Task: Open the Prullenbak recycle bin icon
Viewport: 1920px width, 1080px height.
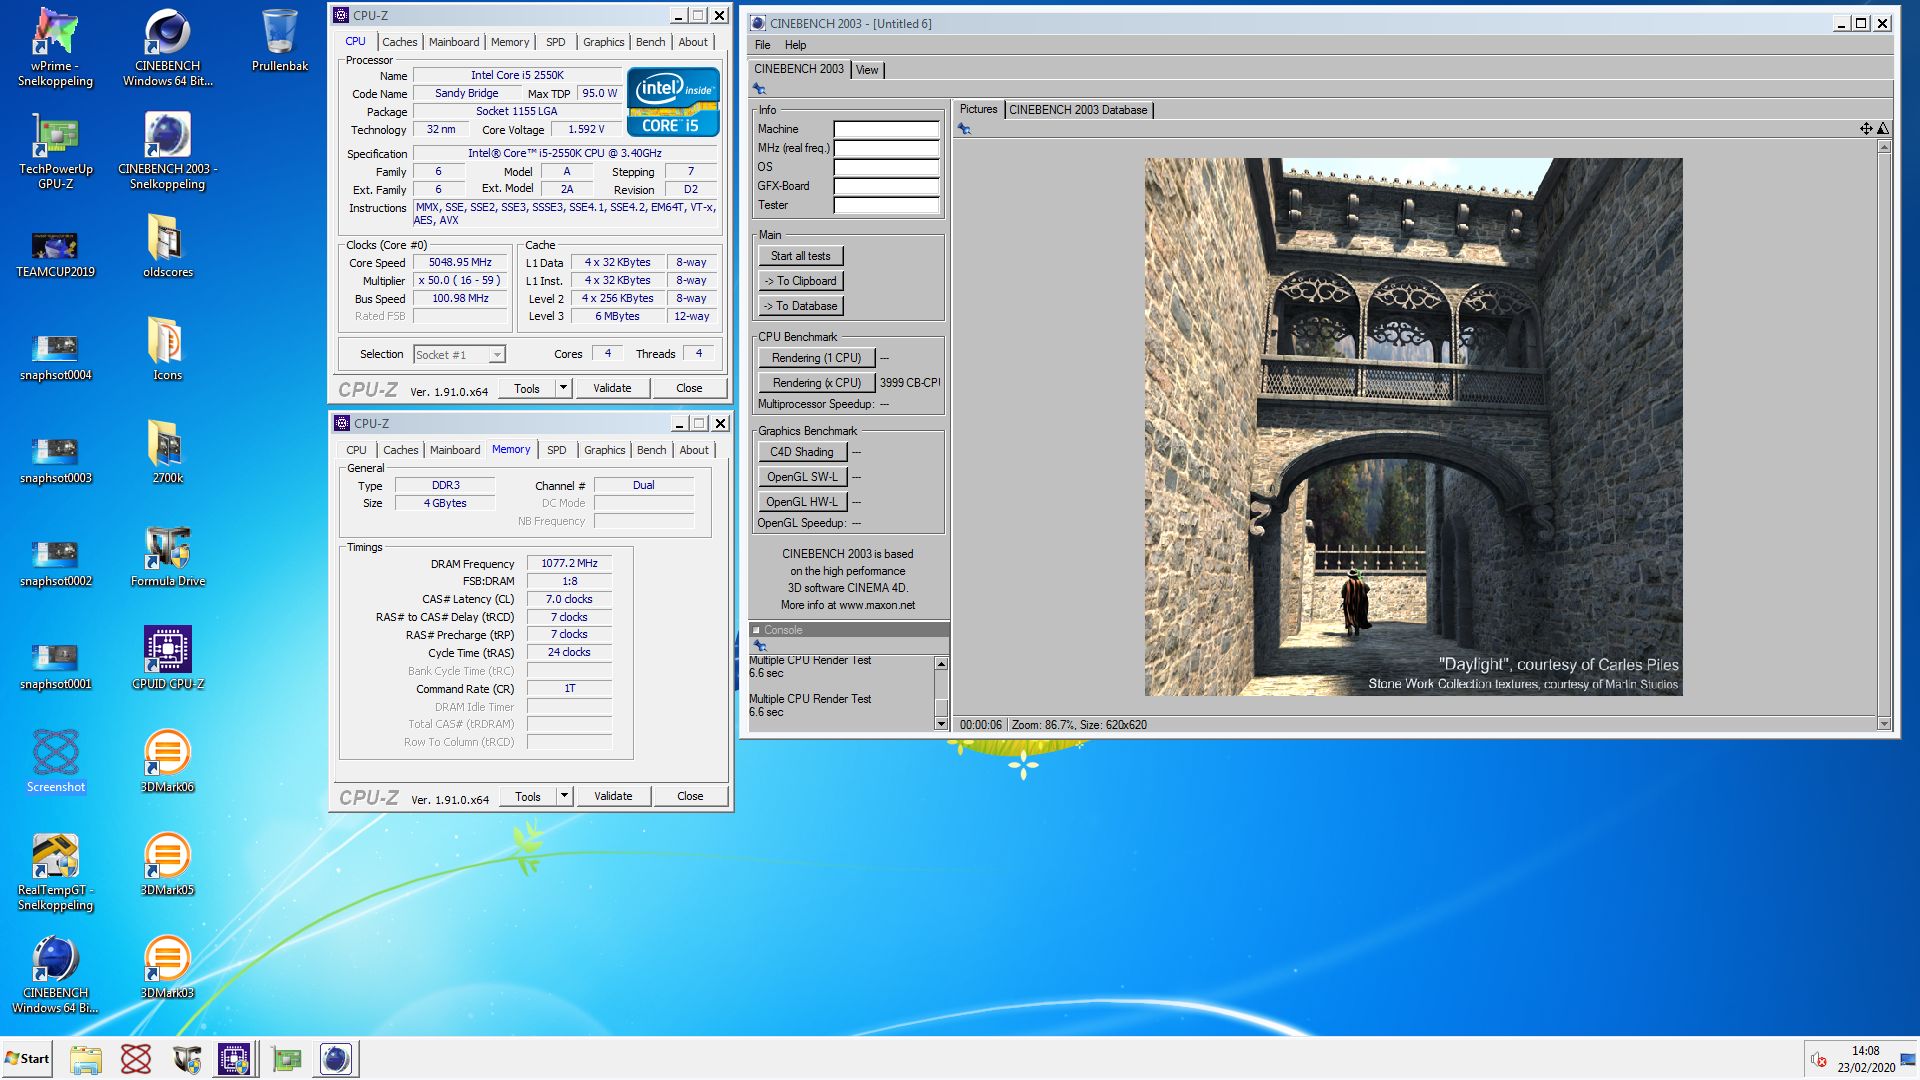Action: [x=280, y=40]
